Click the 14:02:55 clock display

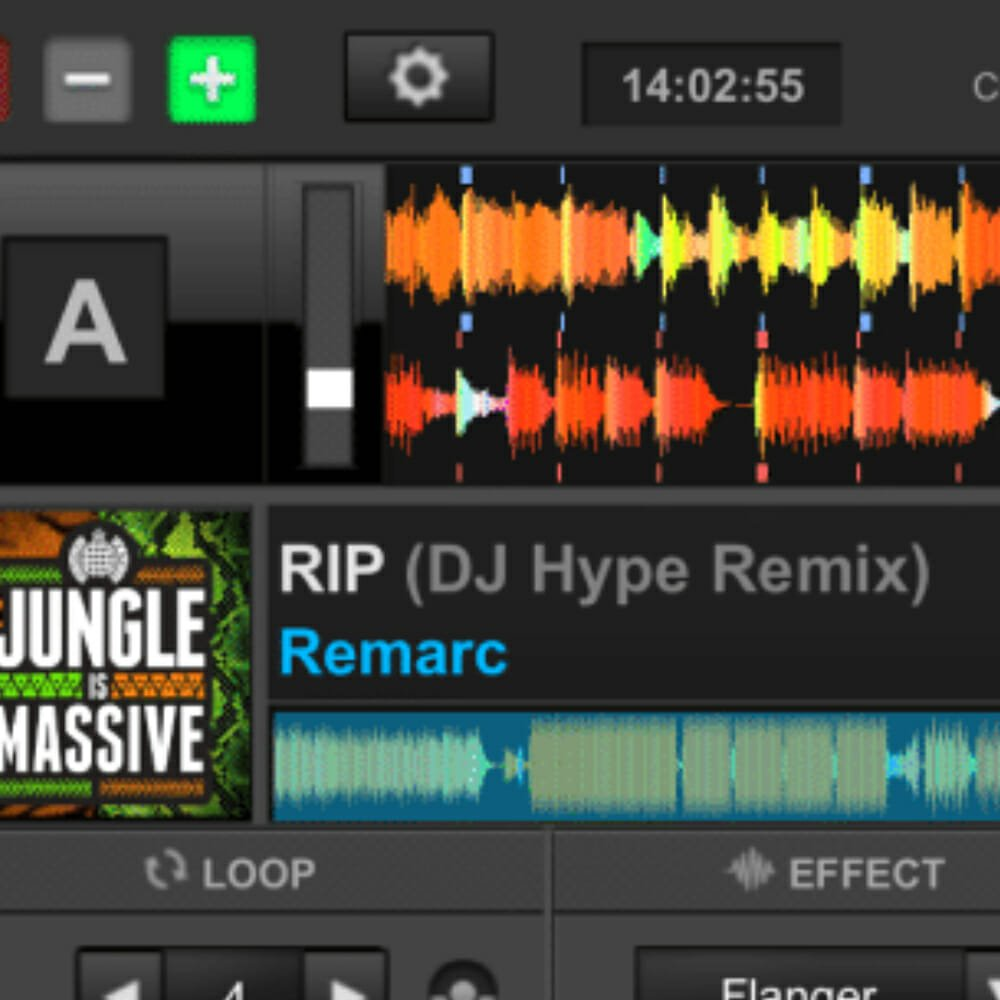[x=711, y=85]
